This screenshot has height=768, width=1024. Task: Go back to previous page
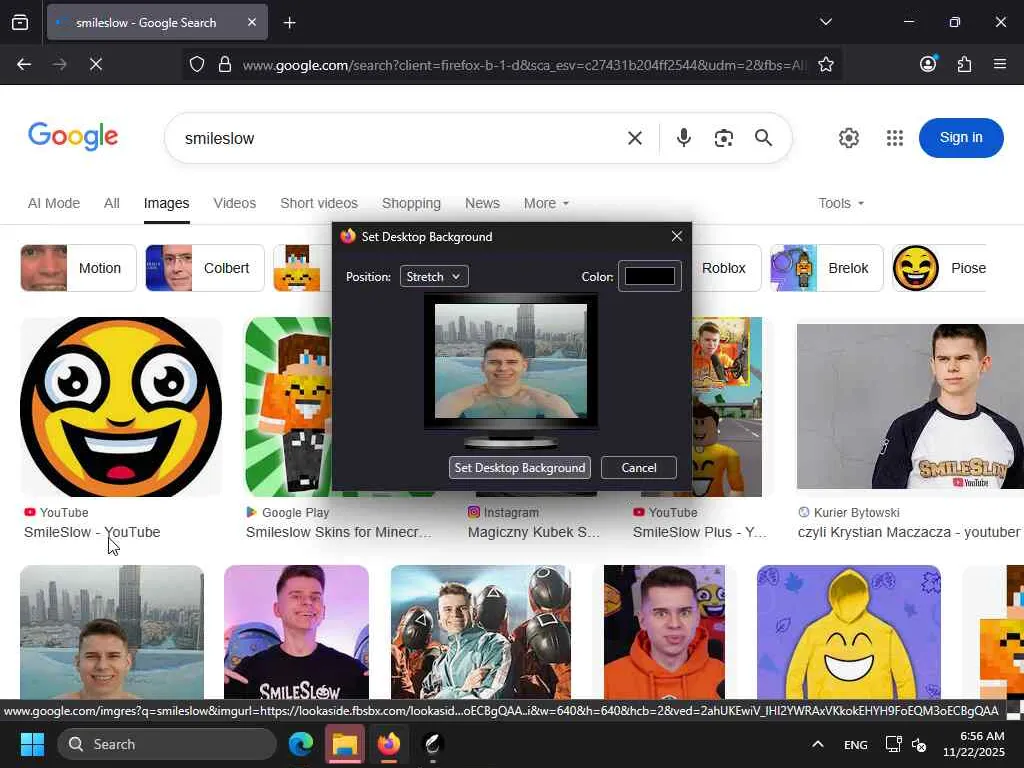tap(24, 64)
